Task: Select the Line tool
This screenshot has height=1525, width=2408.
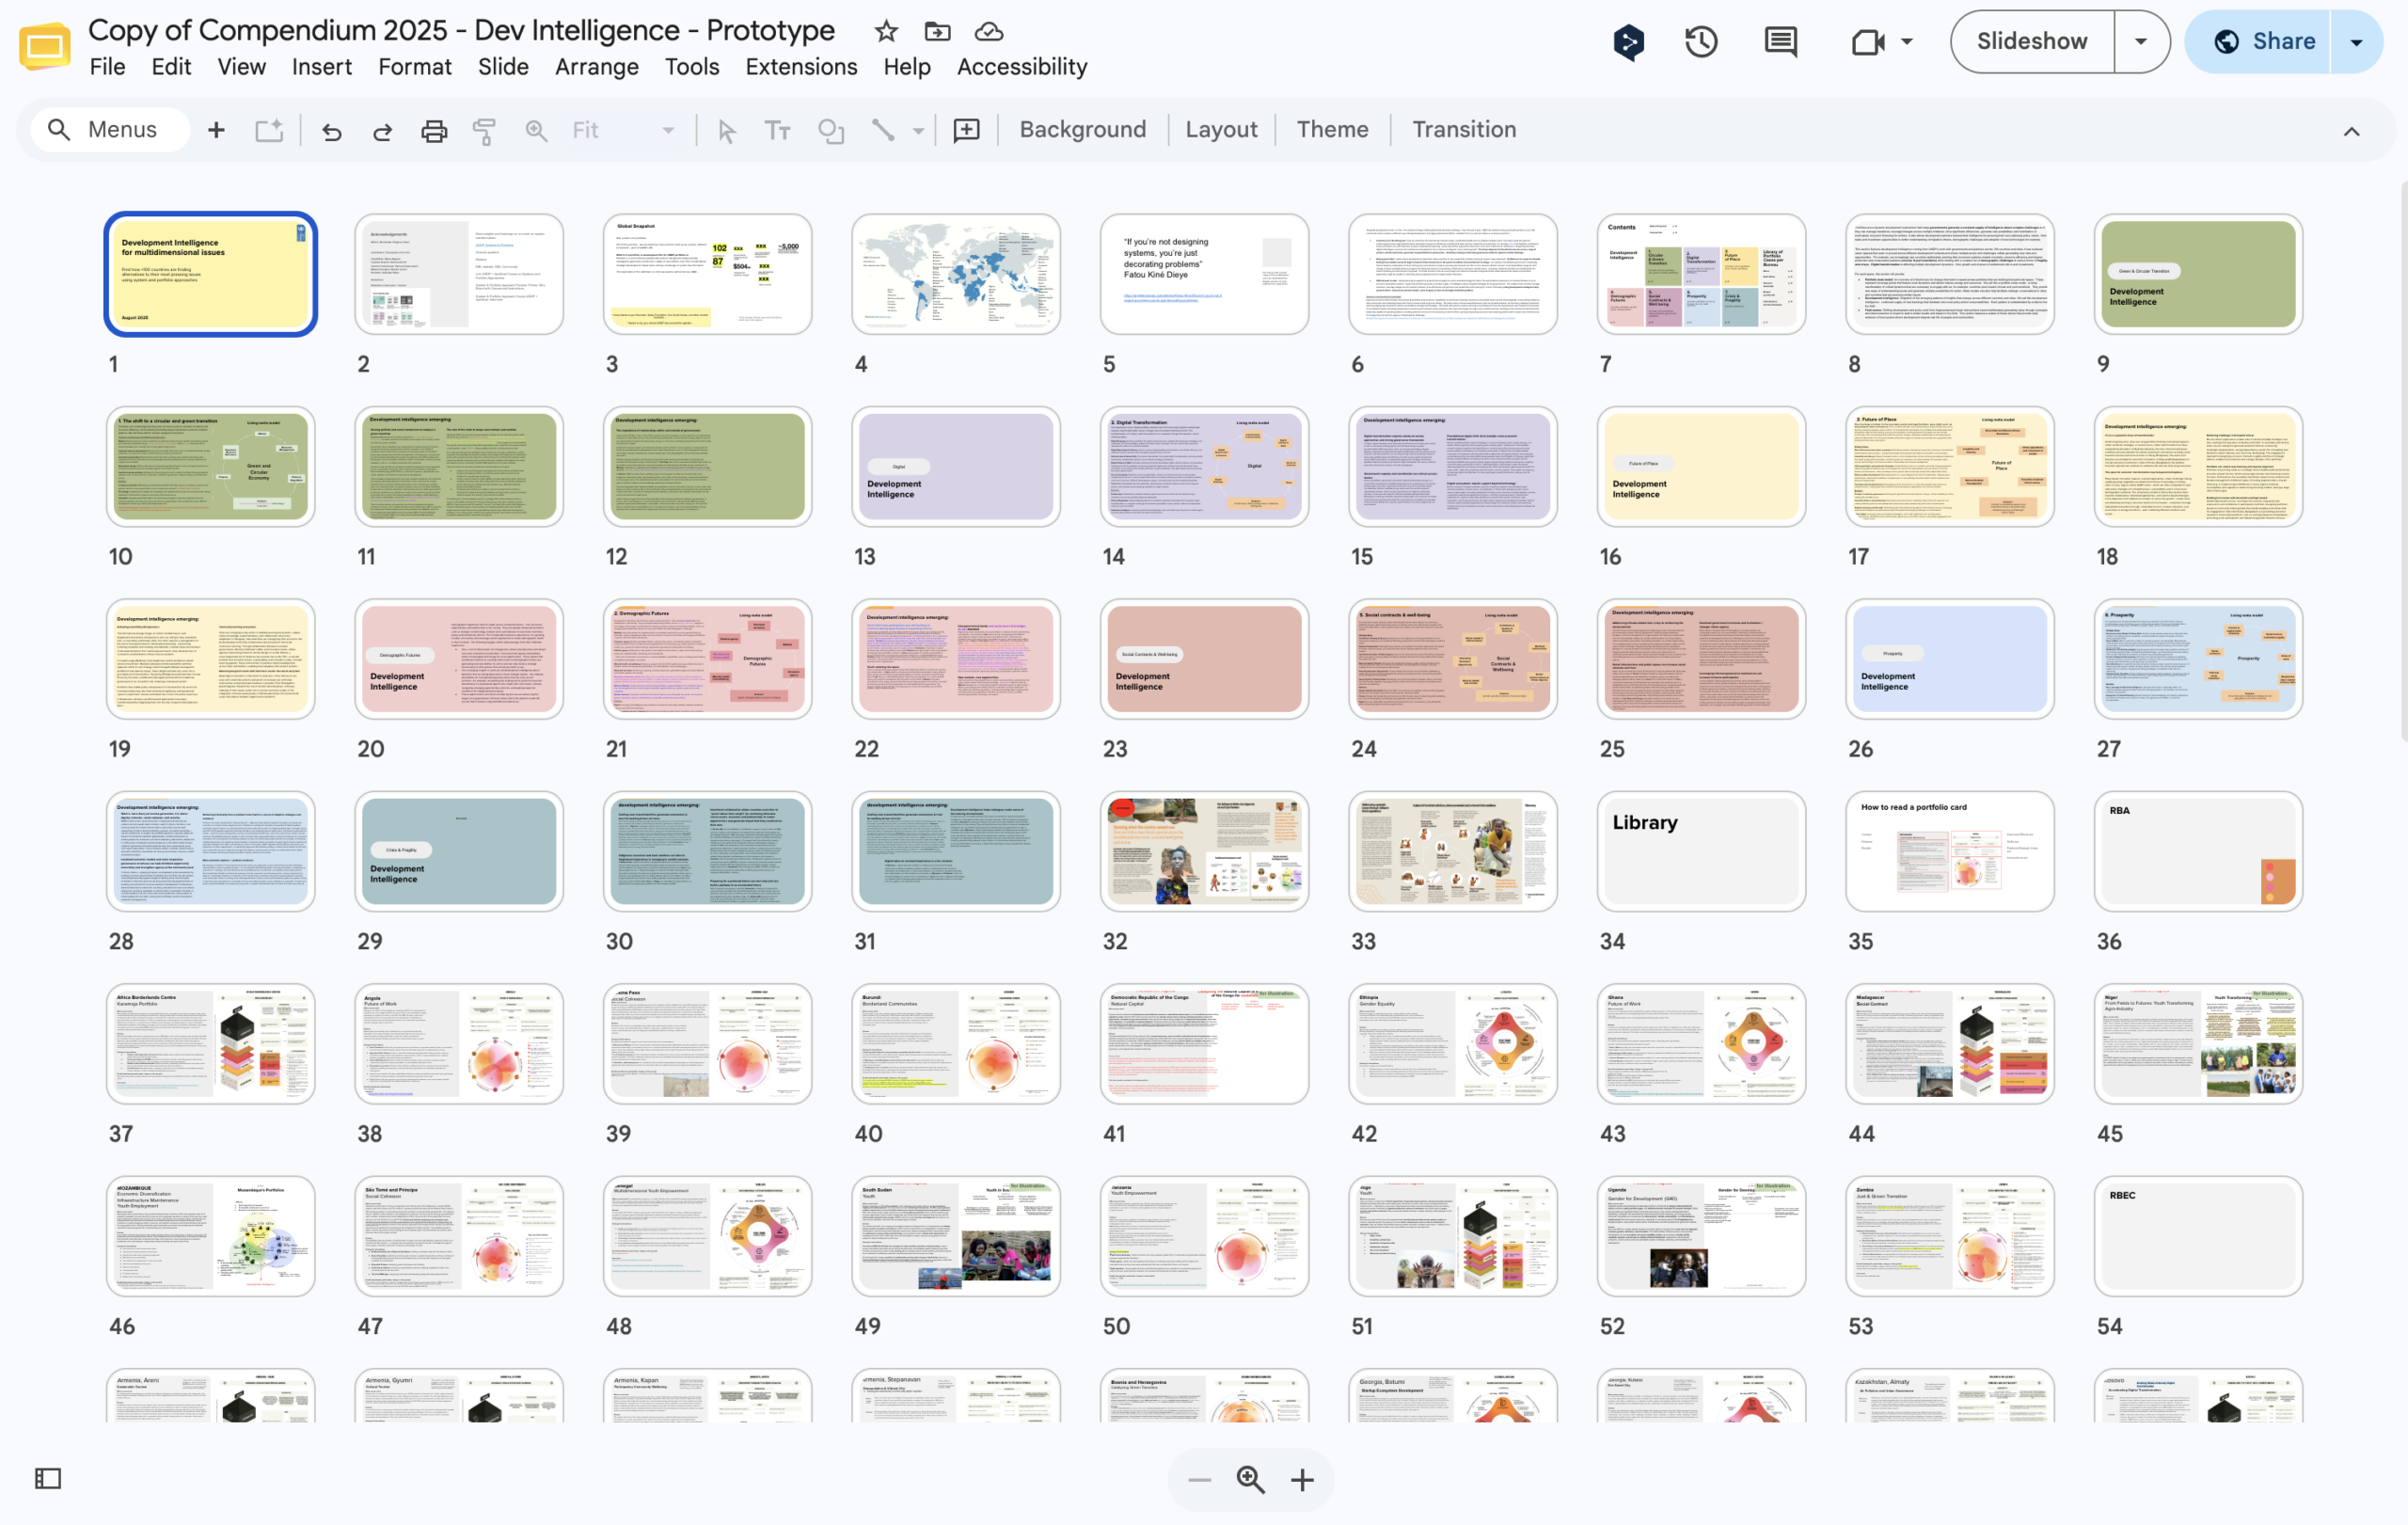Action: coord(883,130)
